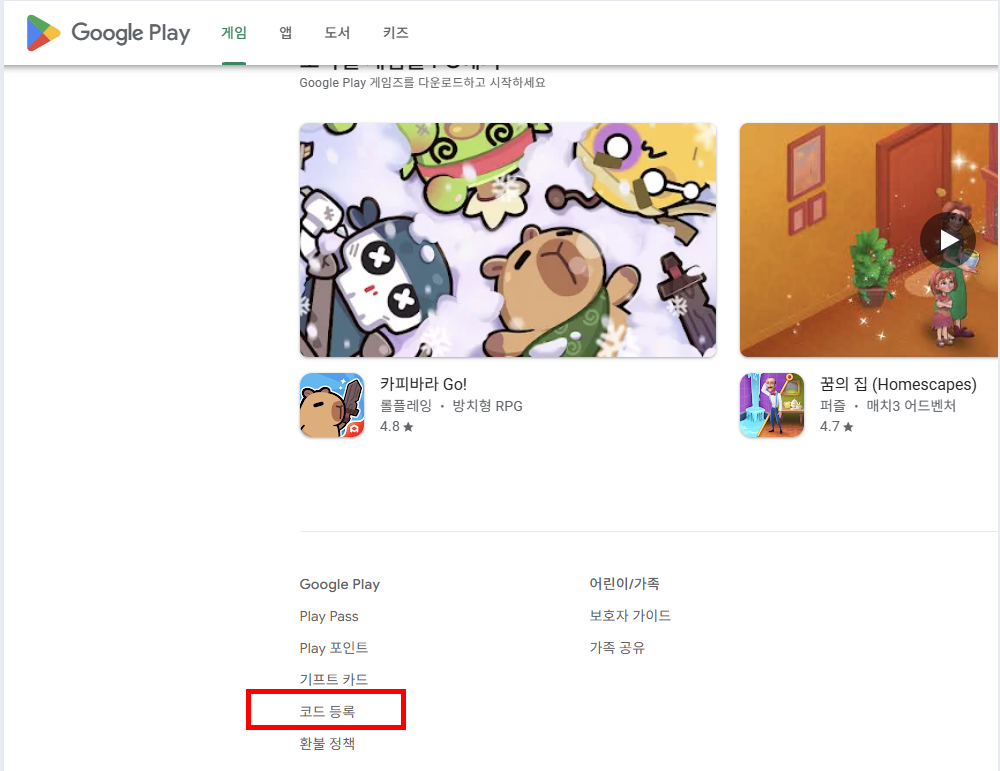Switch to the 키즈 tab
The width and height of the screenshot is (1000, 771).
click(395, 33)
